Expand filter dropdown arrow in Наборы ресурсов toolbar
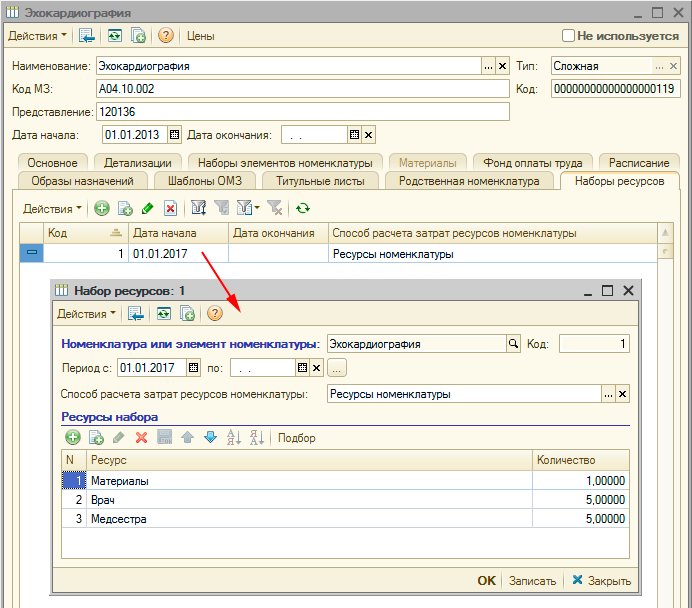The height and width of the screenshot is (608, 692). [x=257, y=209]
